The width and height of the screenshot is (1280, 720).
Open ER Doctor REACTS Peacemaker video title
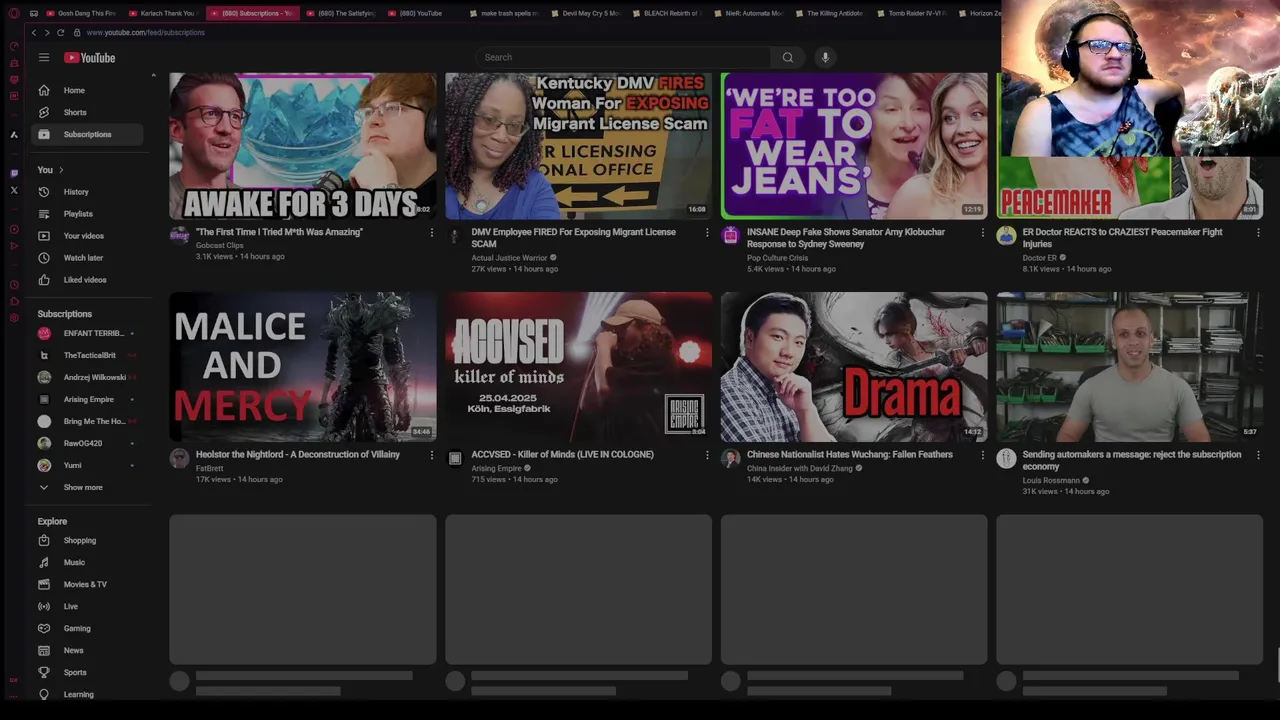coord(1123,238)
